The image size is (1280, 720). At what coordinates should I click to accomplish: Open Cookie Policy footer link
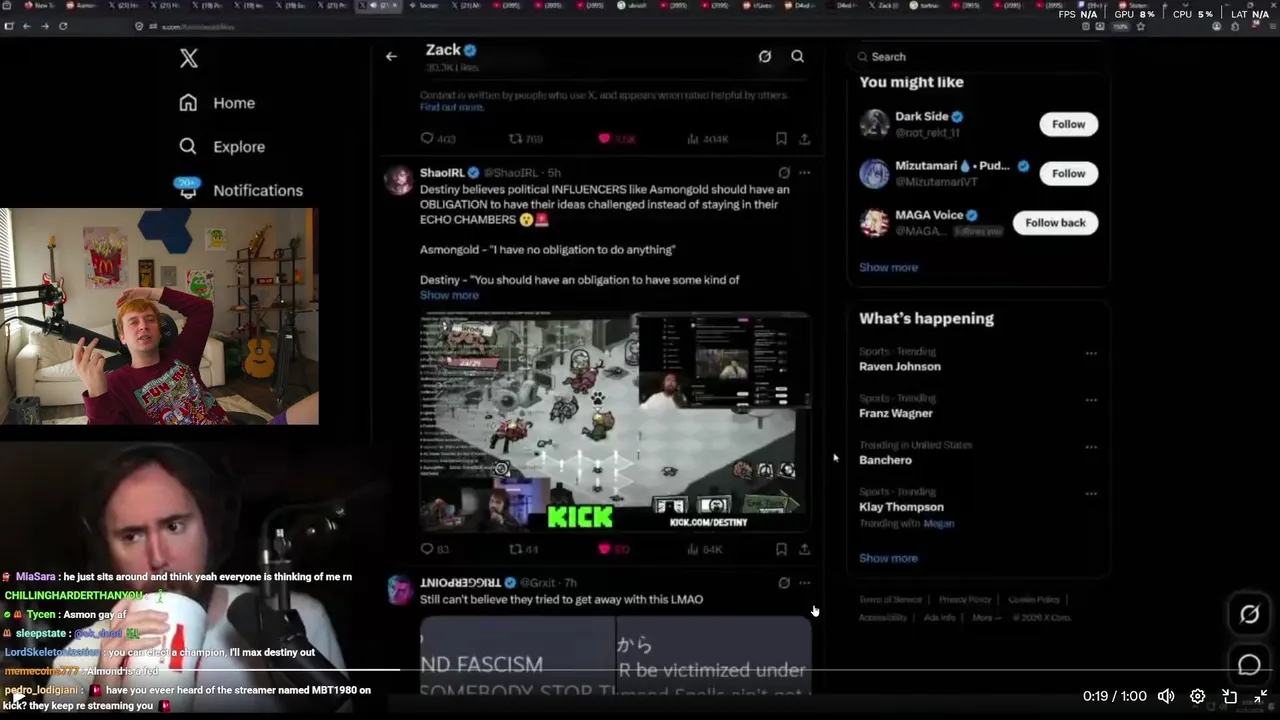pos(1033,599)
